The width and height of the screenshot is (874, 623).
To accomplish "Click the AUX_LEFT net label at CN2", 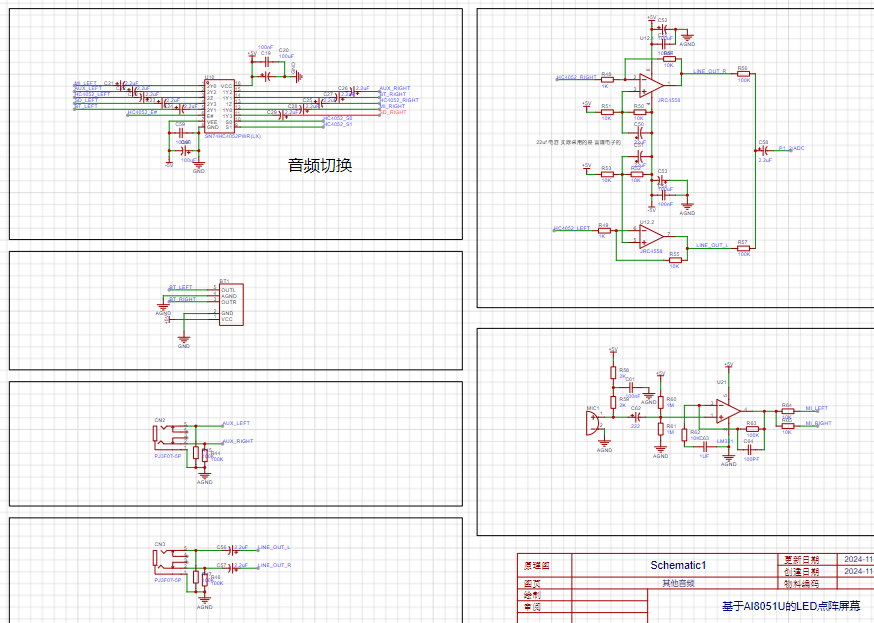I will [x=236, y=424].
